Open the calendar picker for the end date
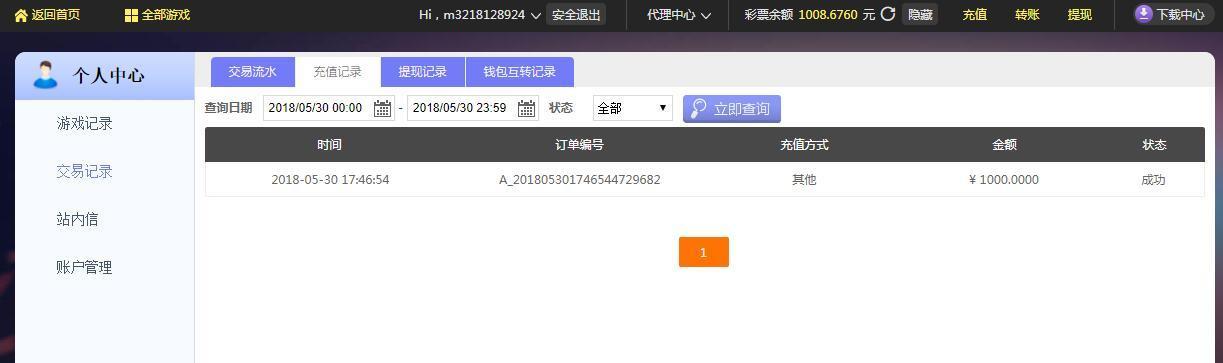Image resolution: width=1223 pixels, height=363 pixels. pyautogui.click(x=527, y=108)
